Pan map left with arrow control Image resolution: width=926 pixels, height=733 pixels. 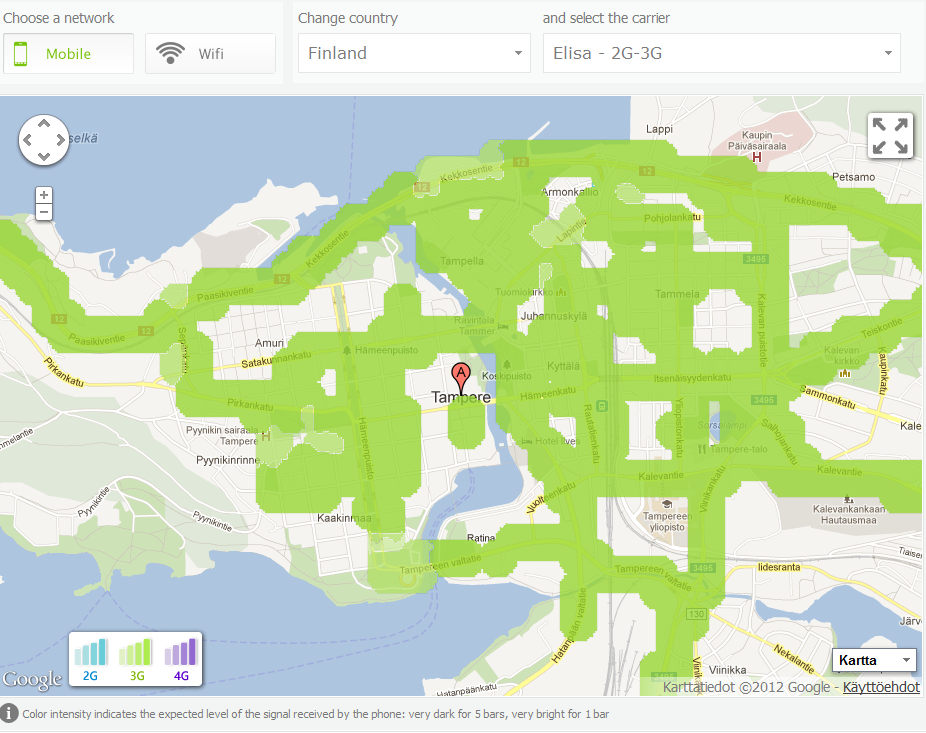27,140
